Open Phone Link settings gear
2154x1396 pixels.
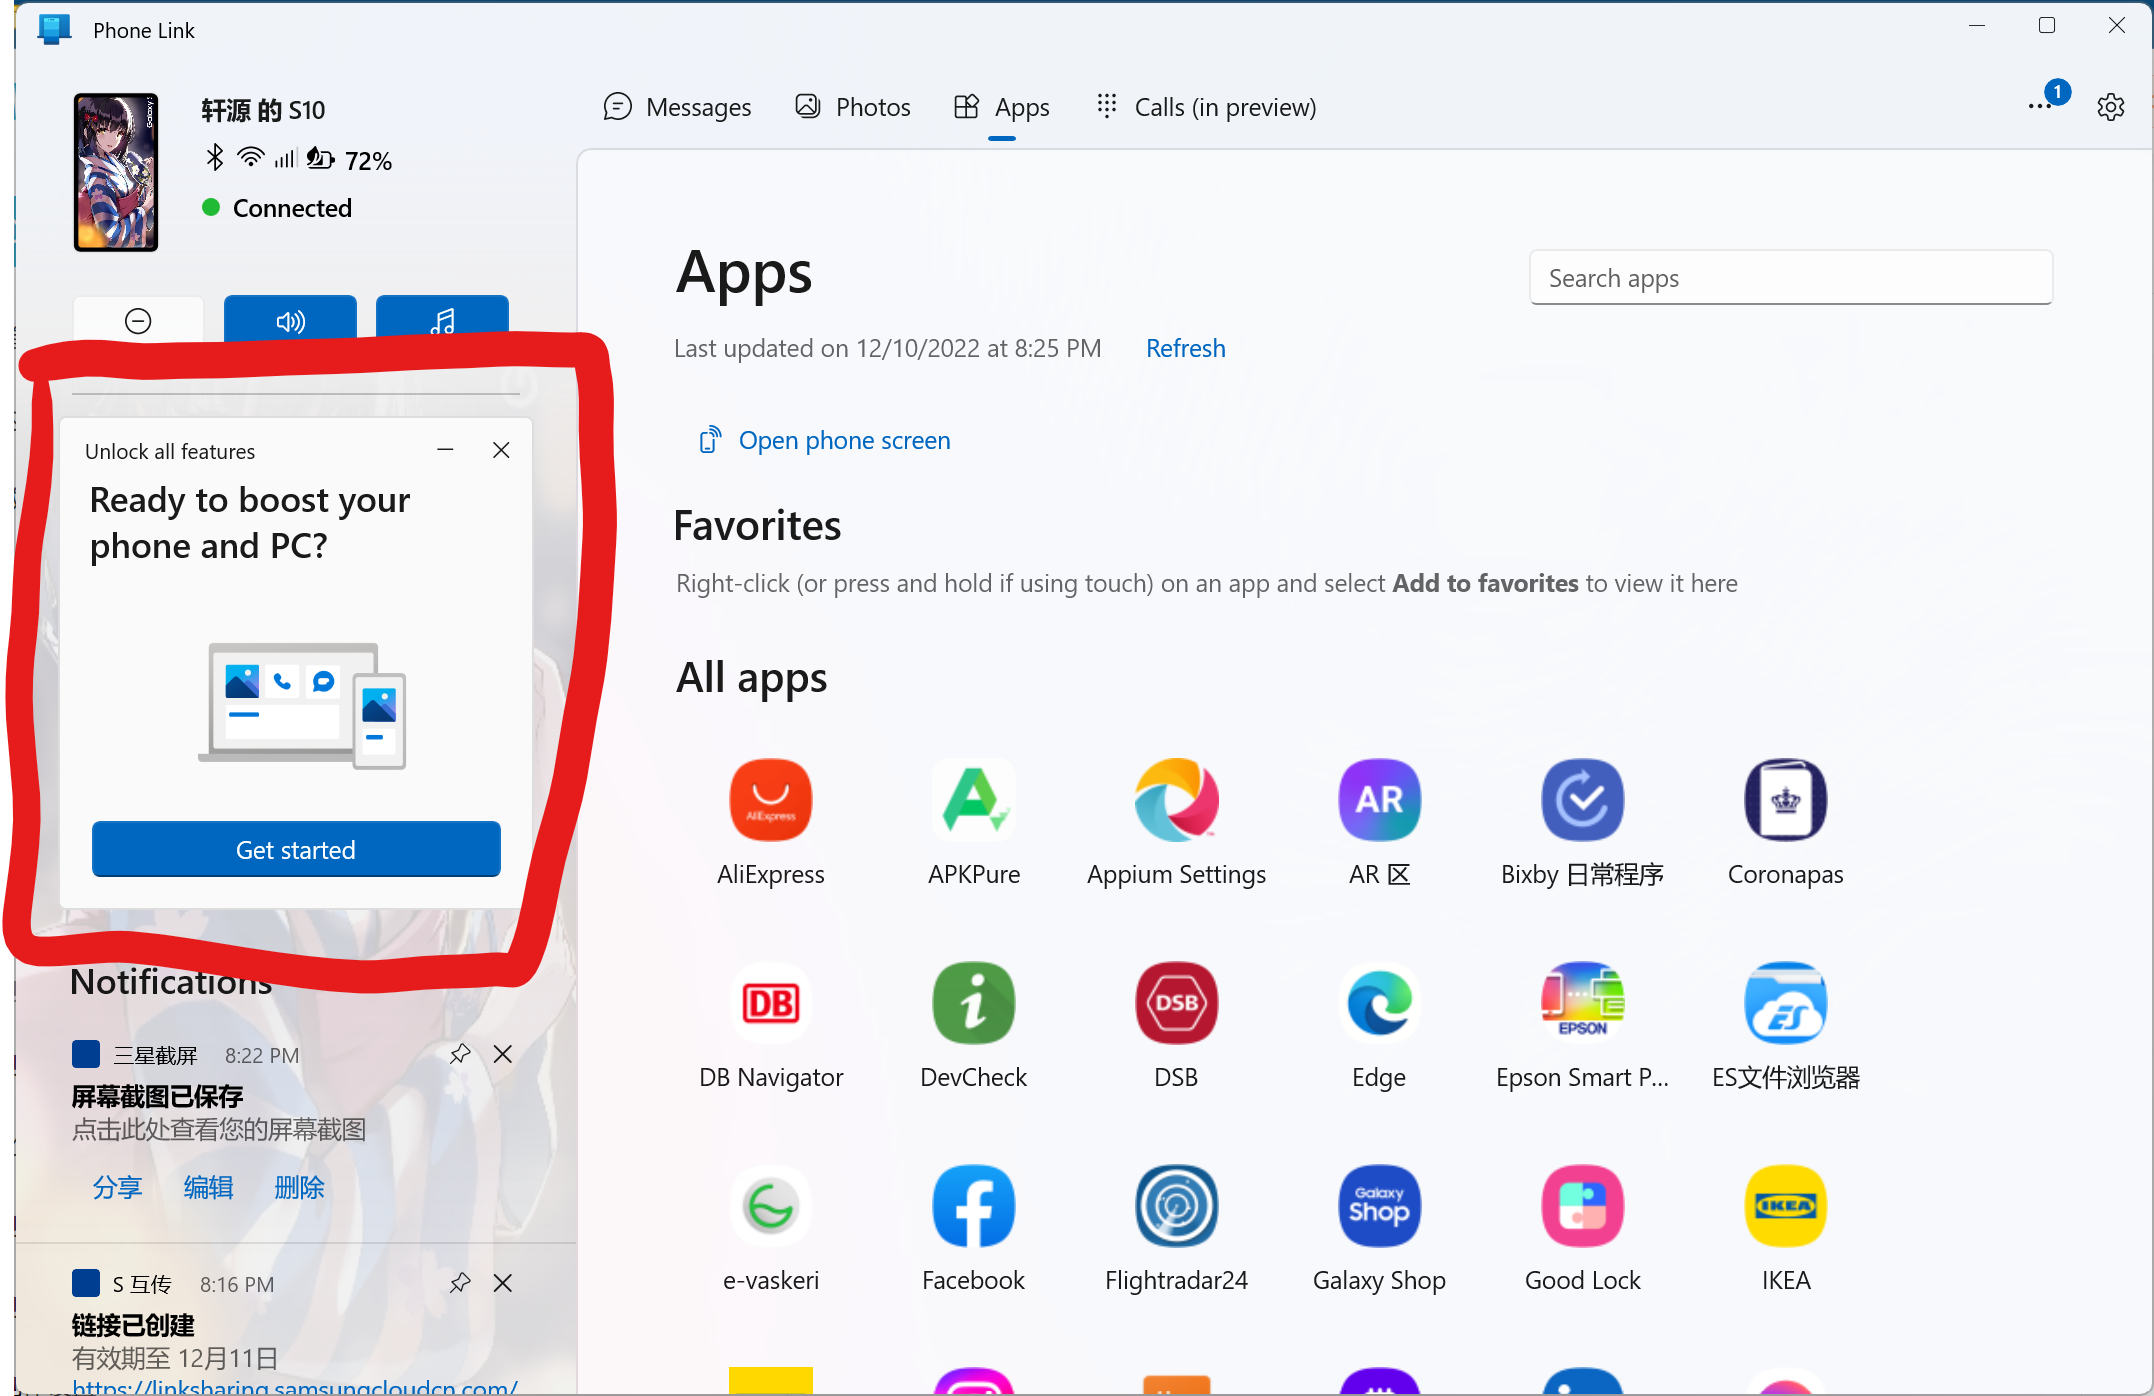2110,107
